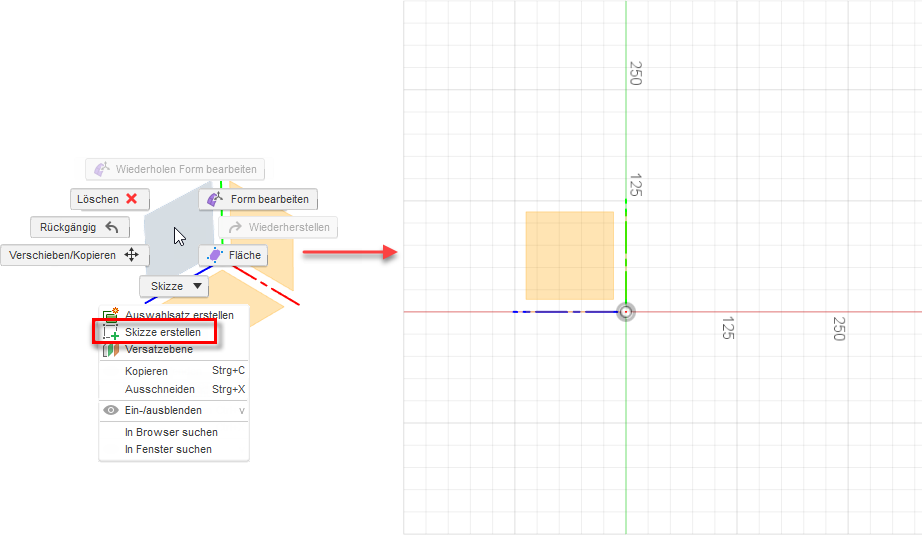Screen dimensions: 922x535
Task: Click the Verschieben/Kopieren move cross icon
Action: (132, 255)
